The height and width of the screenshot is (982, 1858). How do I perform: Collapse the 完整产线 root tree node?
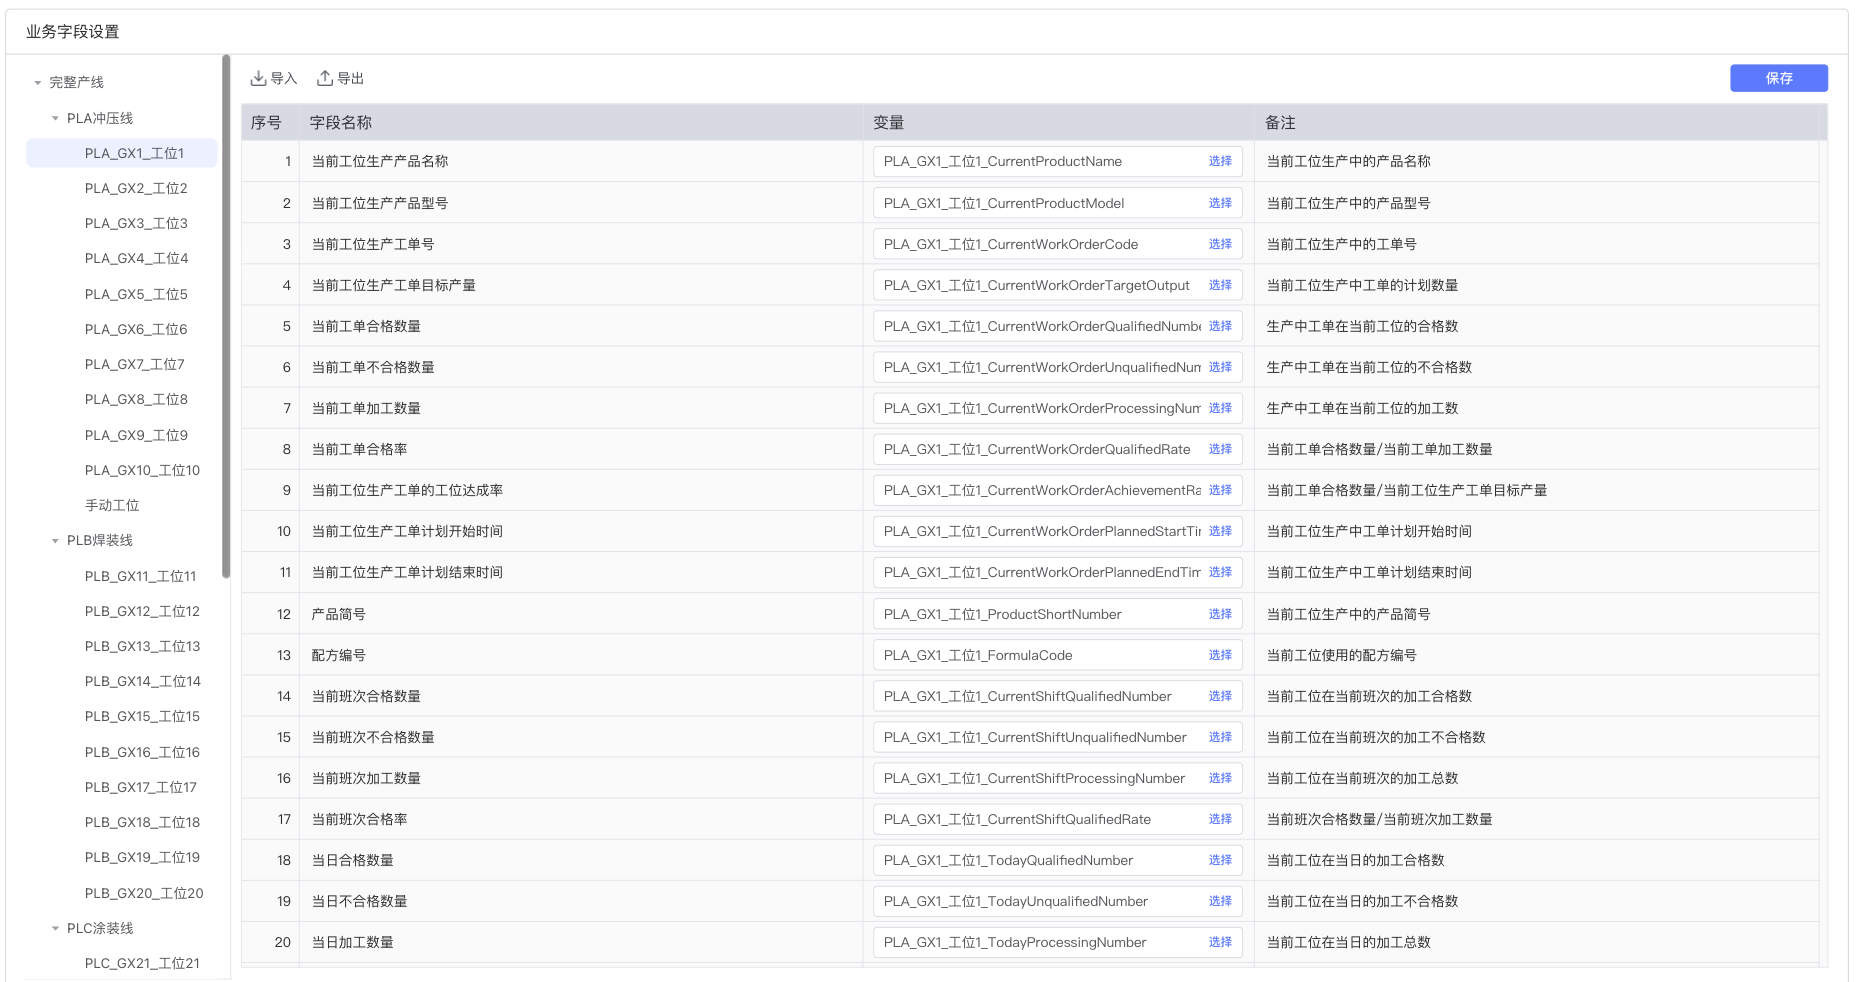point(38,83)
